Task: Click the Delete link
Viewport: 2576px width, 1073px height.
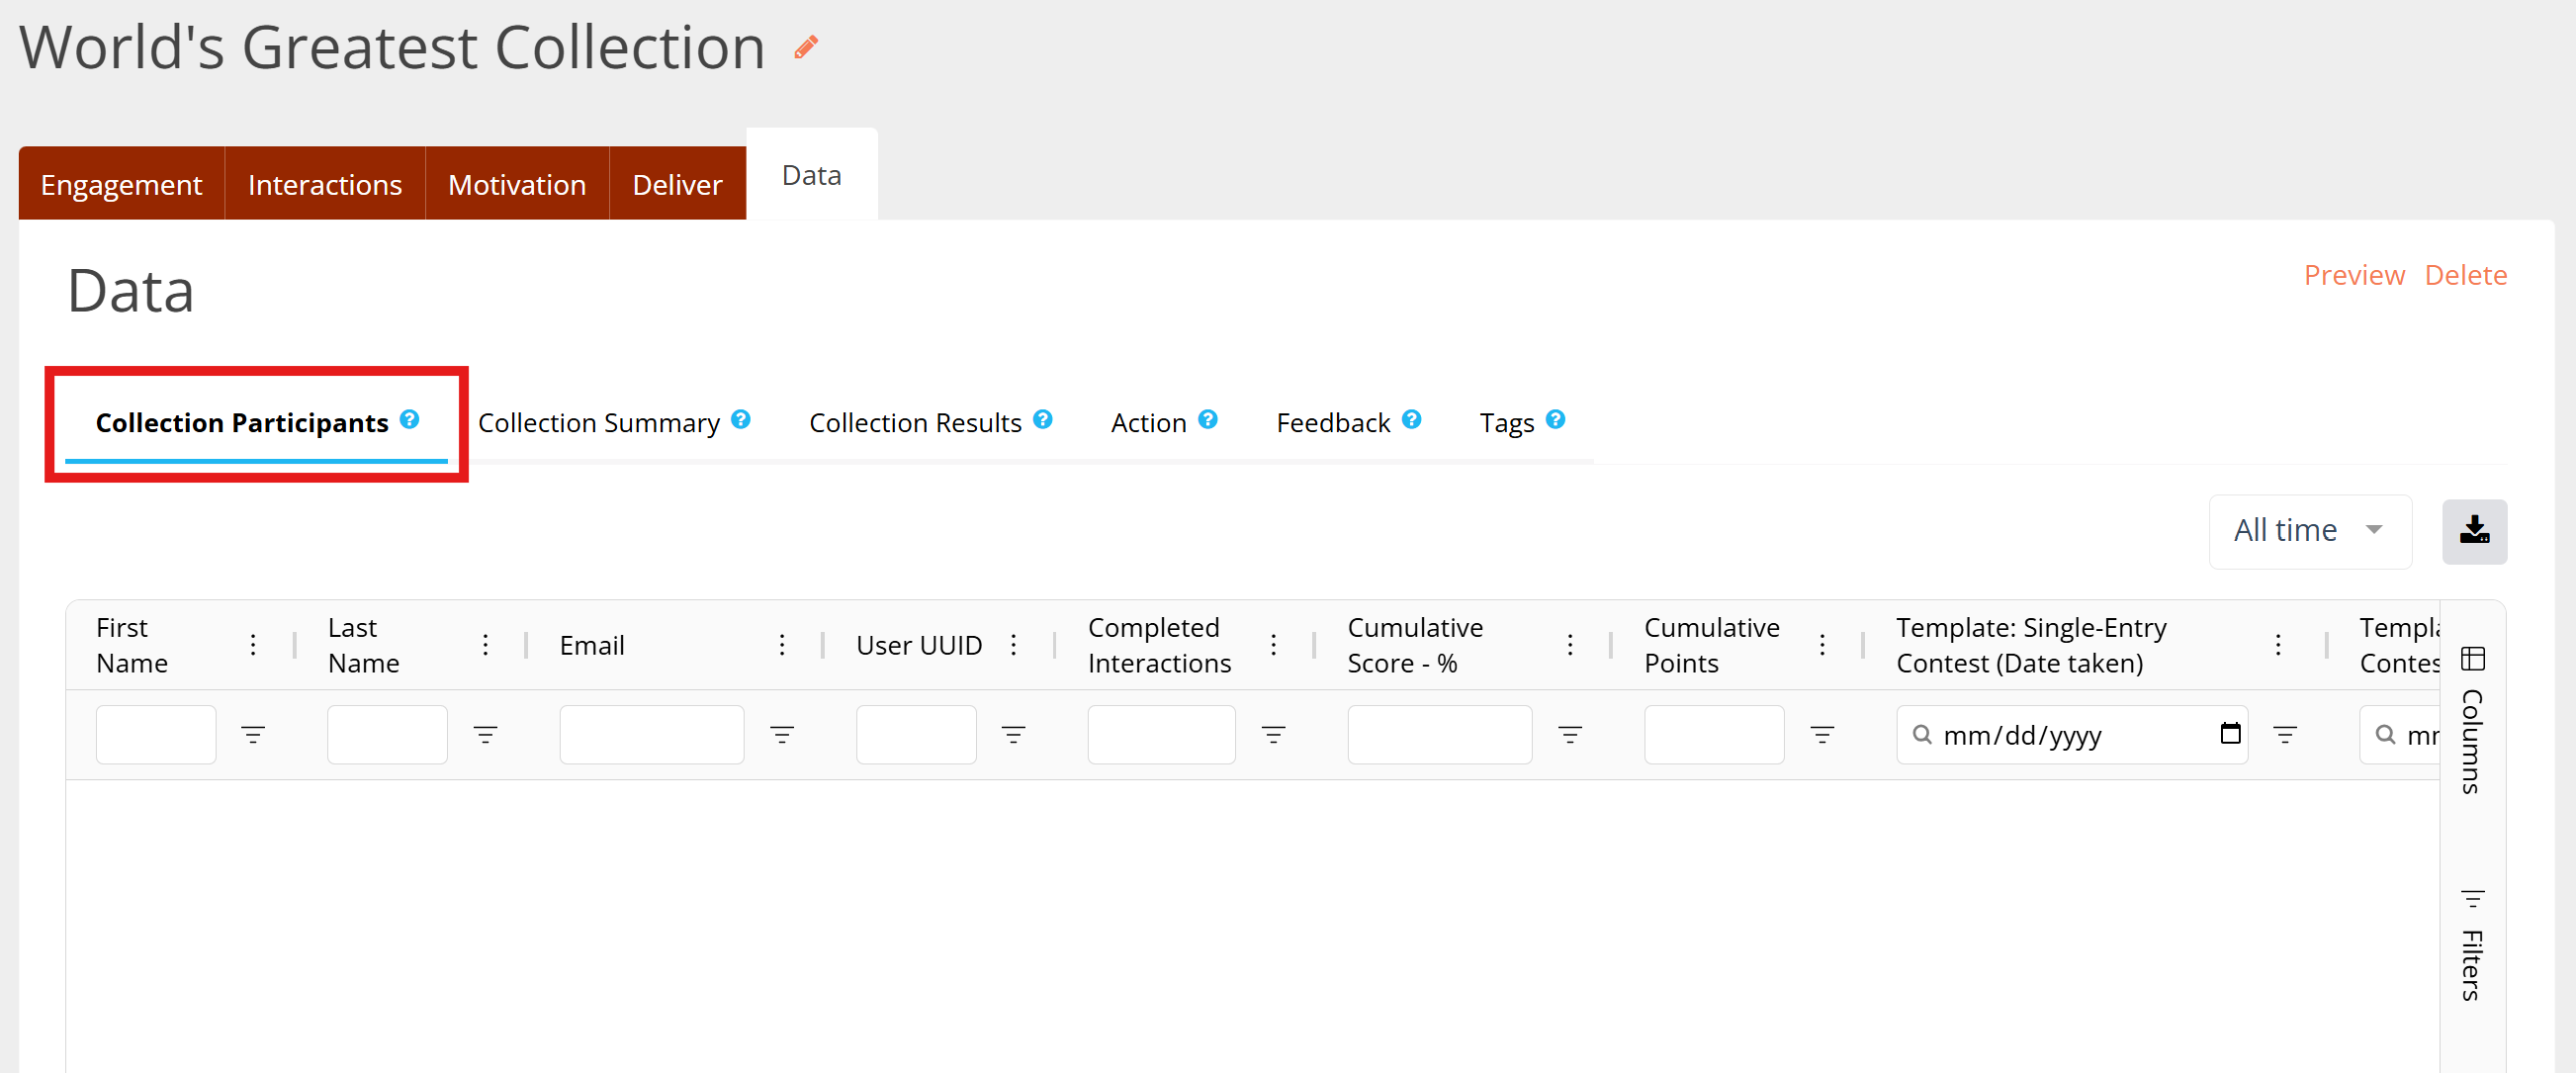Action: point(2465,275)
